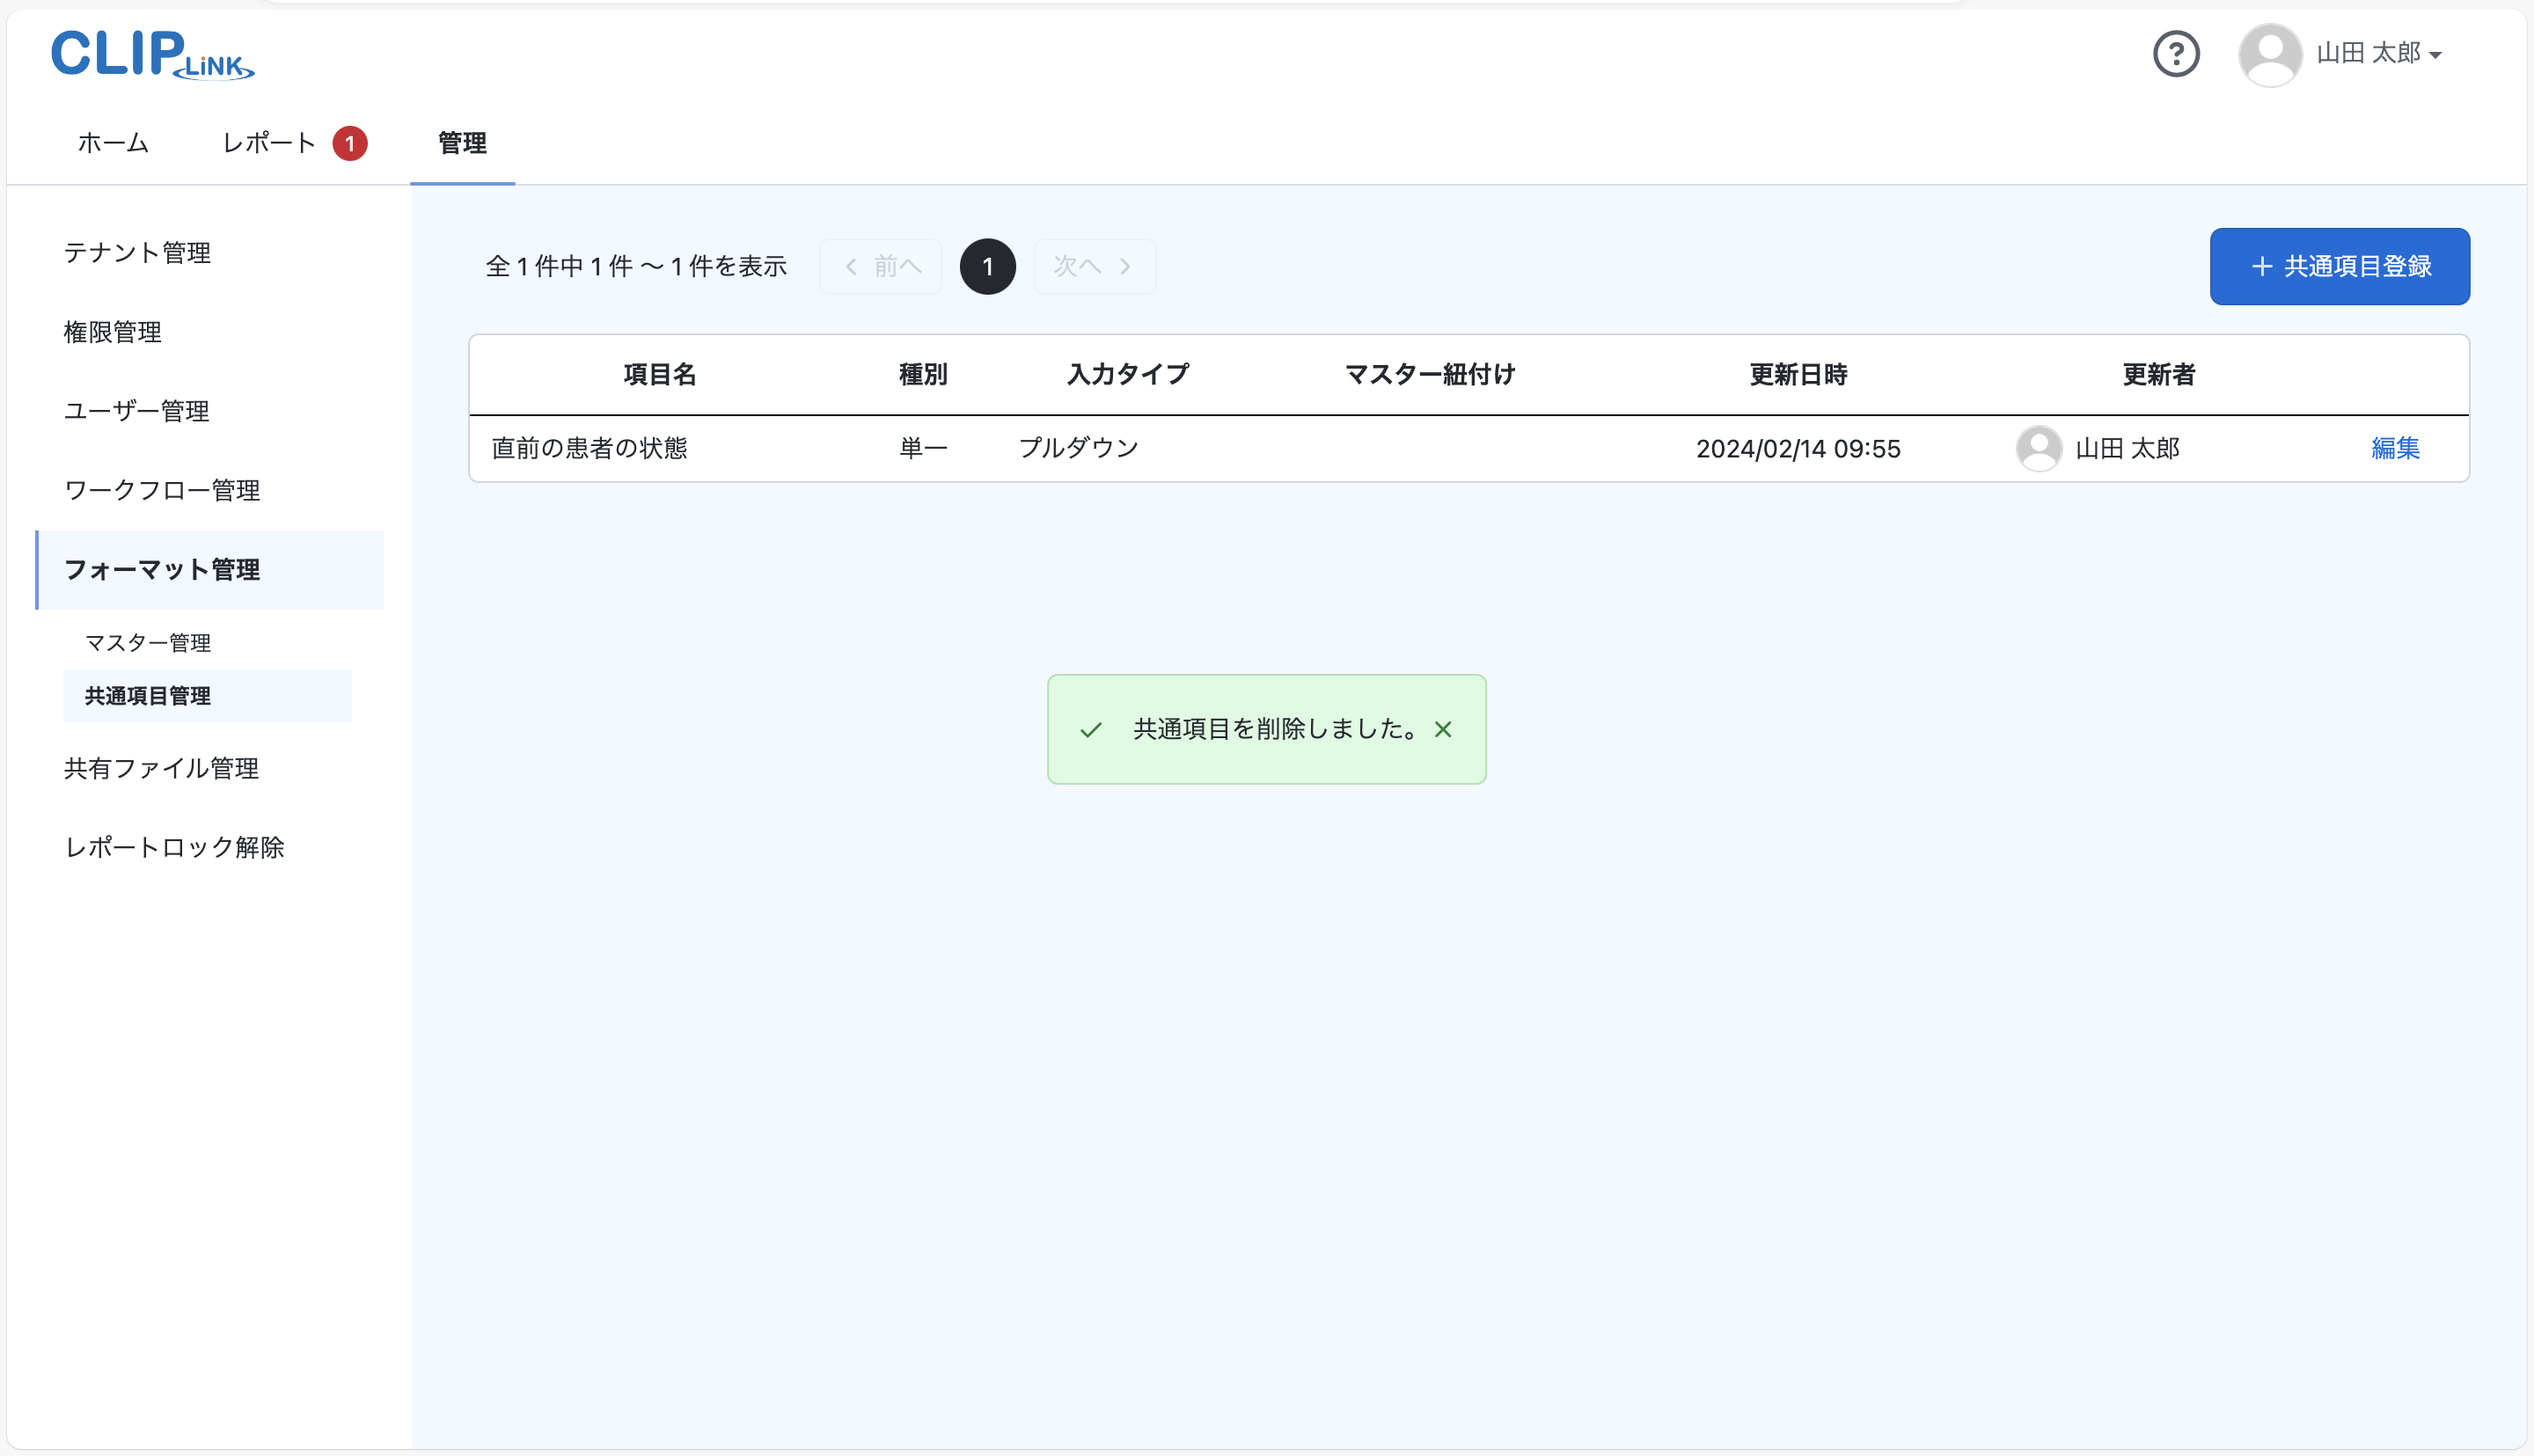The height and width of the screenshot is (1456, 2534).
Task: Click the right arrow on 次へ pagination
Action: pyautogui.click(x=1126, y=266)
